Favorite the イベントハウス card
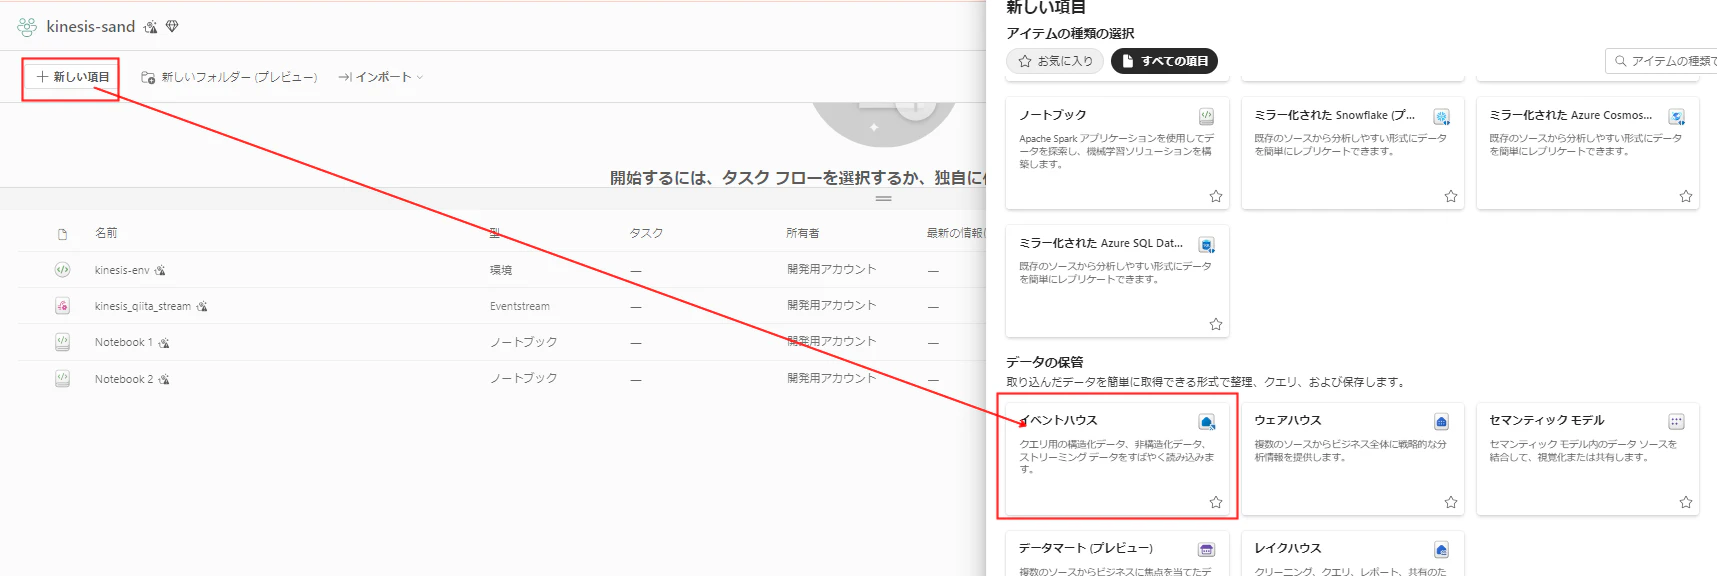This screenshot has width=1717, height=576. point(1216,502)
